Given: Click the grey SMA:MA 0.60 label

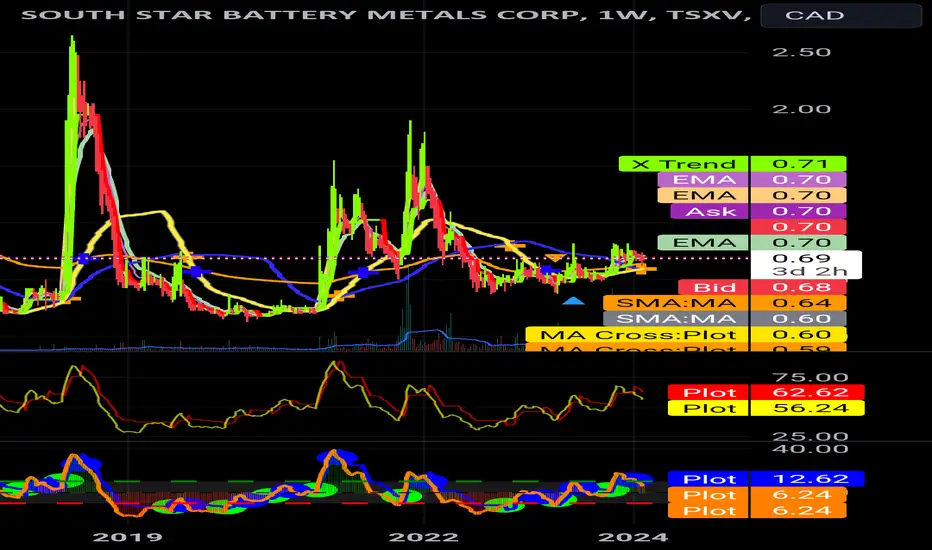Looking at the screenshot, I should (725, 319).
